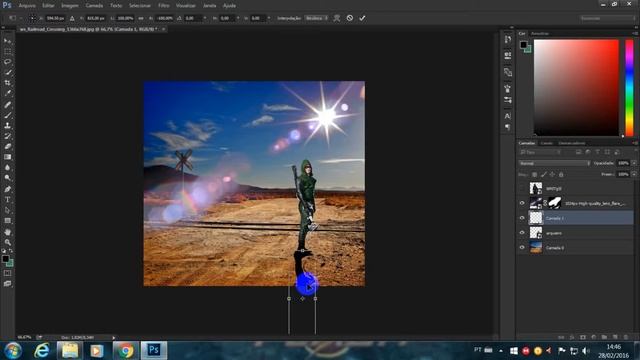Viewport: 640px width, 360px height.
Task: Open the Character panel icon in dock
Action: click(508, 116)
